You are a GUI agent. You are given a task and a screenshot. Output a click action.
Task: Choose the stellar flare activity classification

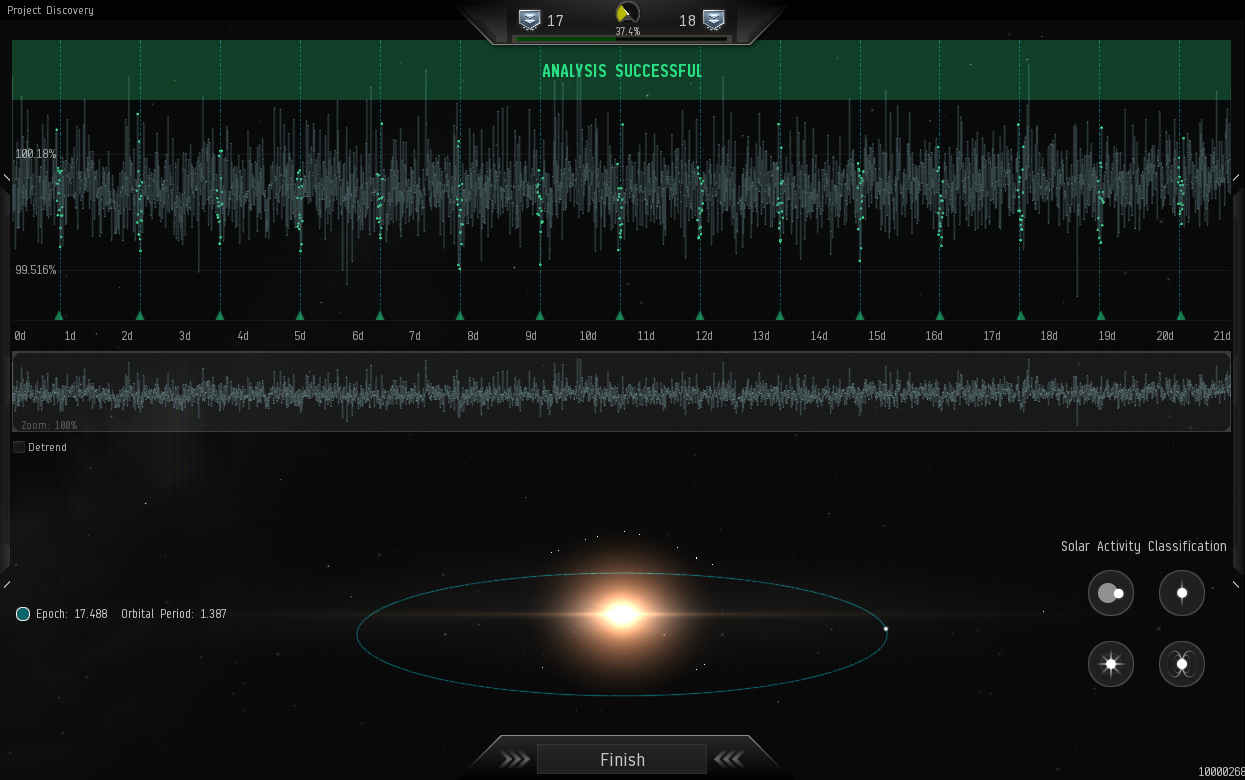point(1111,664)
